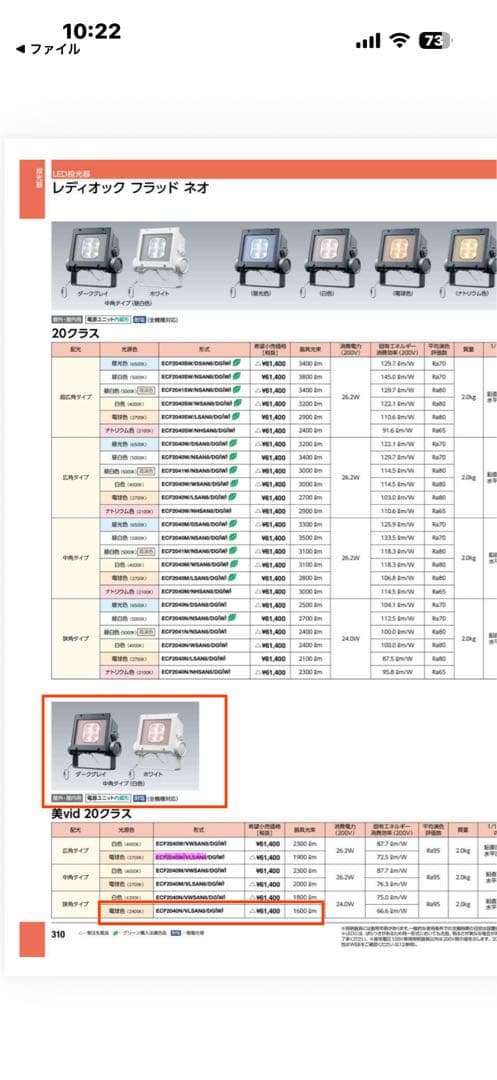The height and width of the screenshot is (1080, 497).
Task: Tap the floodlight image labeled (電球色)
Action: click(403, 259)
